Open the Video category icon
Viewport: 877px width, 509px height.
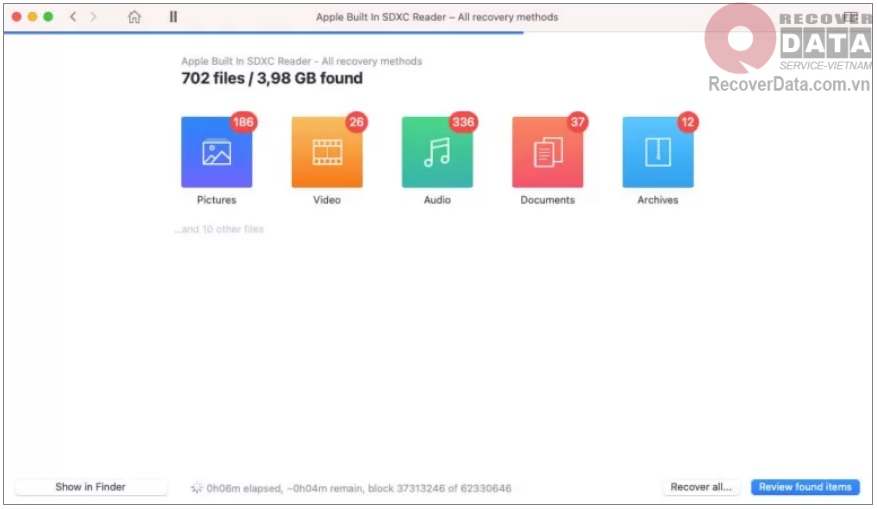point(327,152)
